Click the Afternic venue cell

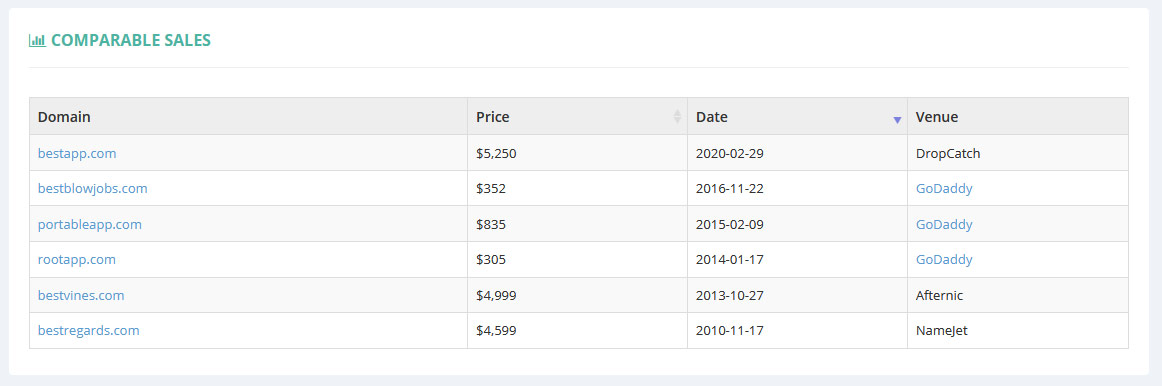pyautogui.click(x=1018, y=295)
